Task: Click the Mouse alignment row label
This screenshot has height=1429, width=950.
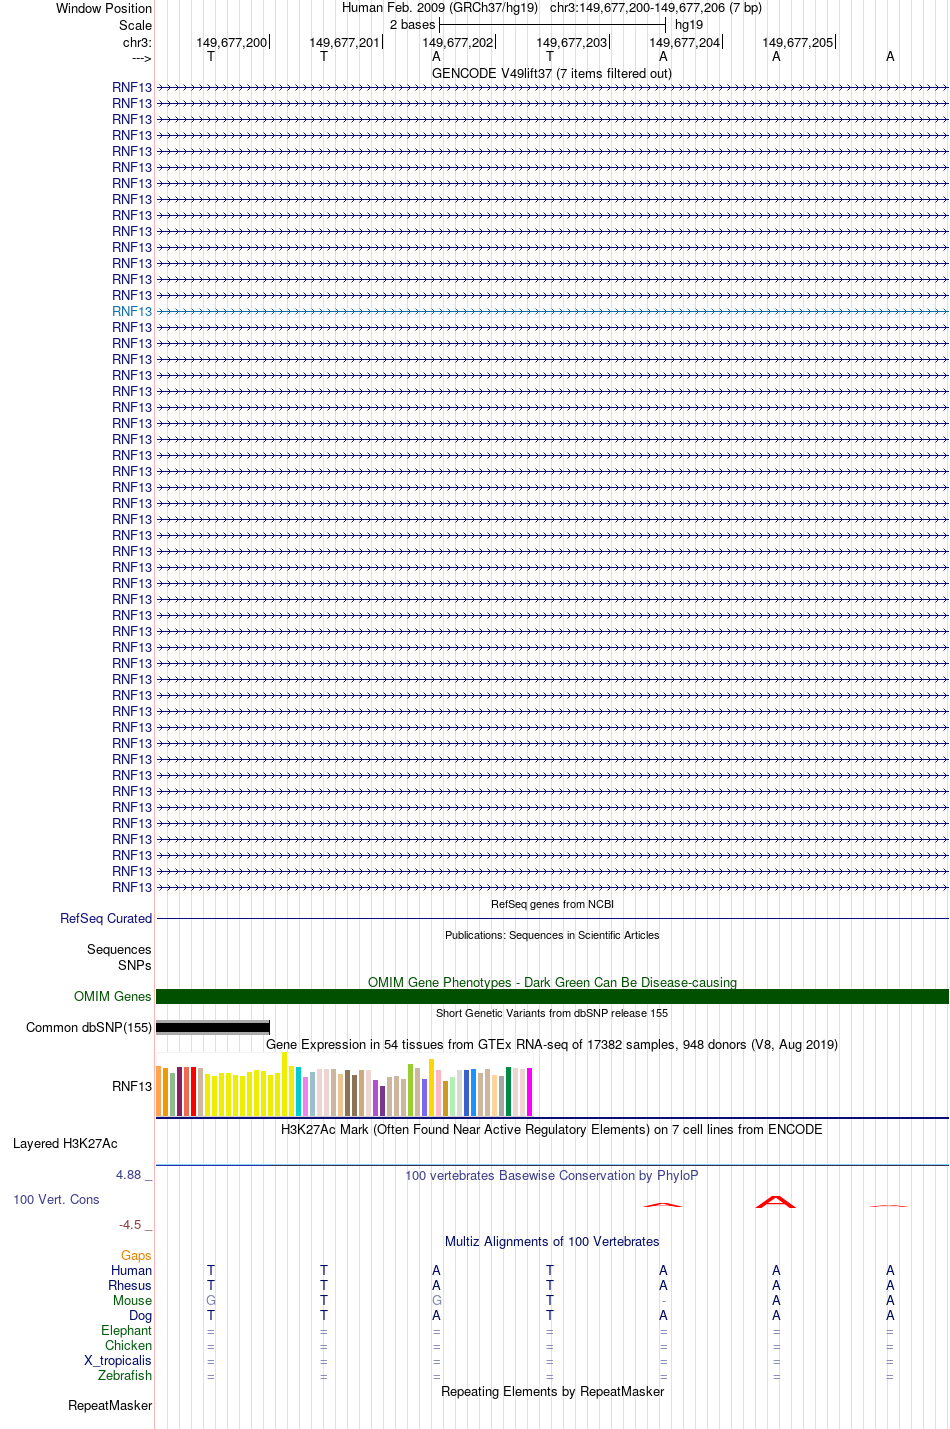Action: coord(132,1300)
